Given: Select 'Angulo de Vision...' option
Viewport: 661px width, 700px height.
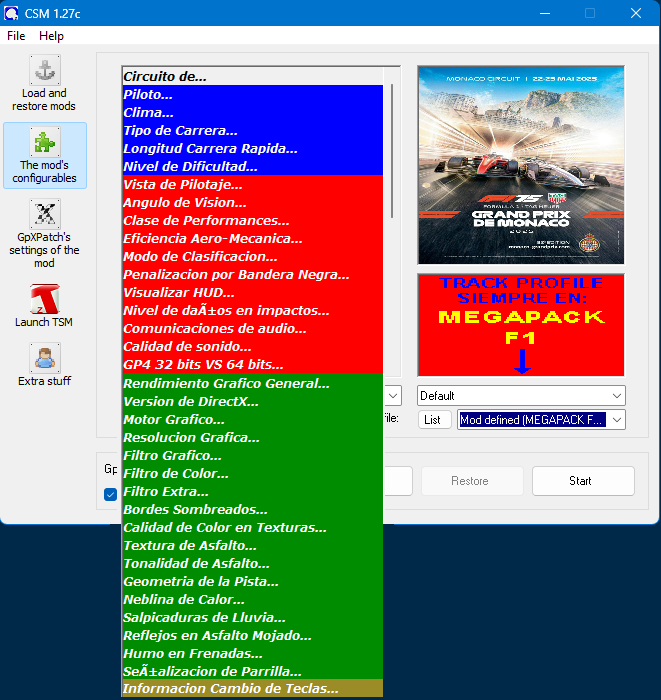Looking at the screenshot, I should [253, 202].
